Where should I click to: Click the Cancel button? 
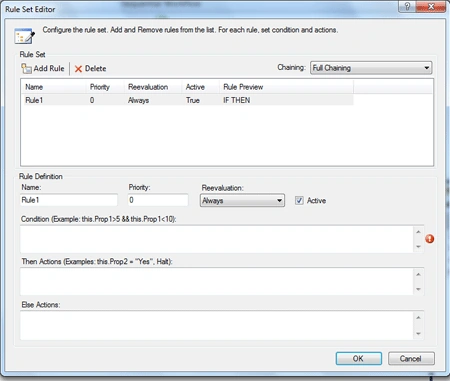(x=411, y=358)
